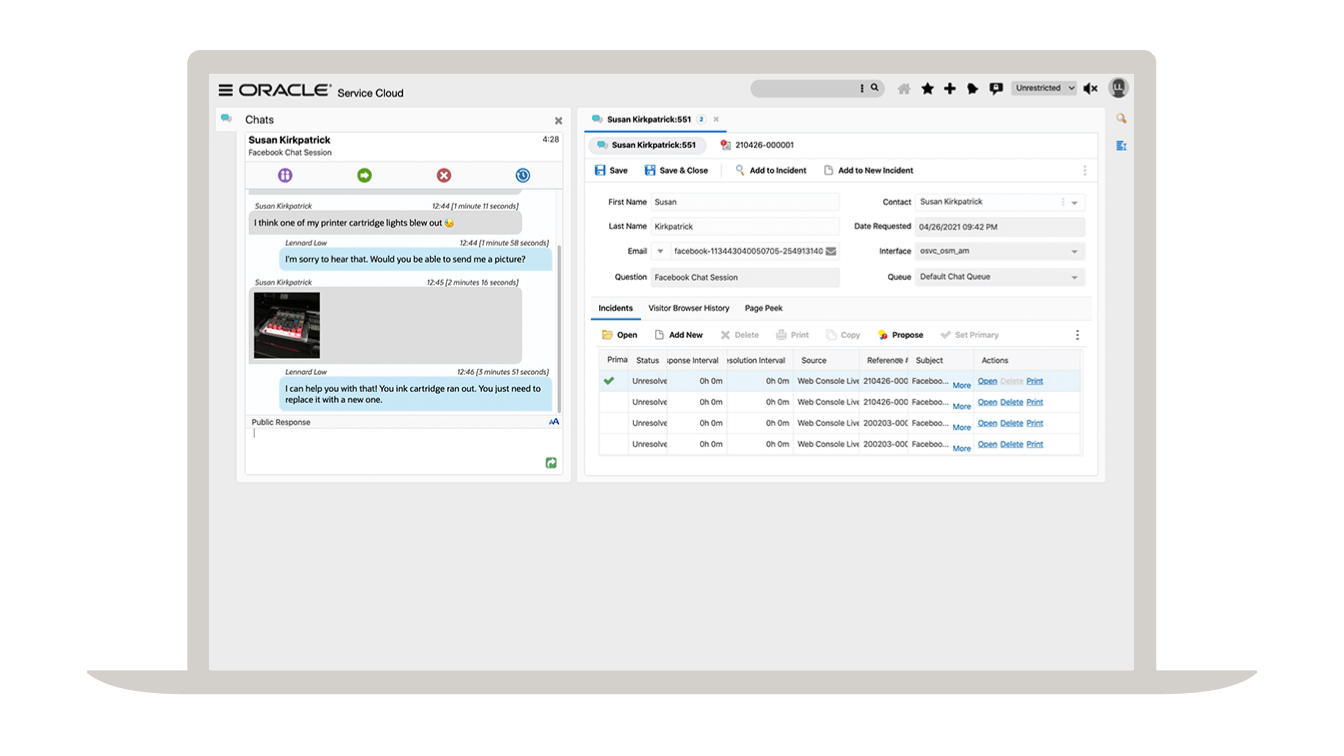Click the Print link in the fourth incident row
This screenshot has width=1344, height=756.
point(1034,444)
